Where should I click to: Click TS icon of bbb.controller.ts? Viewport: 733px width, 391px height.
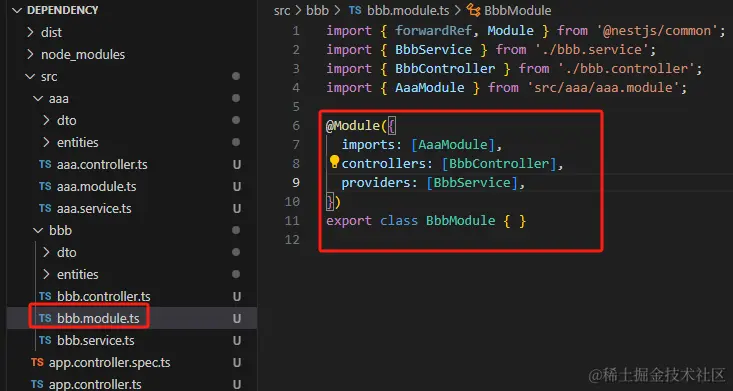[45, 297]
